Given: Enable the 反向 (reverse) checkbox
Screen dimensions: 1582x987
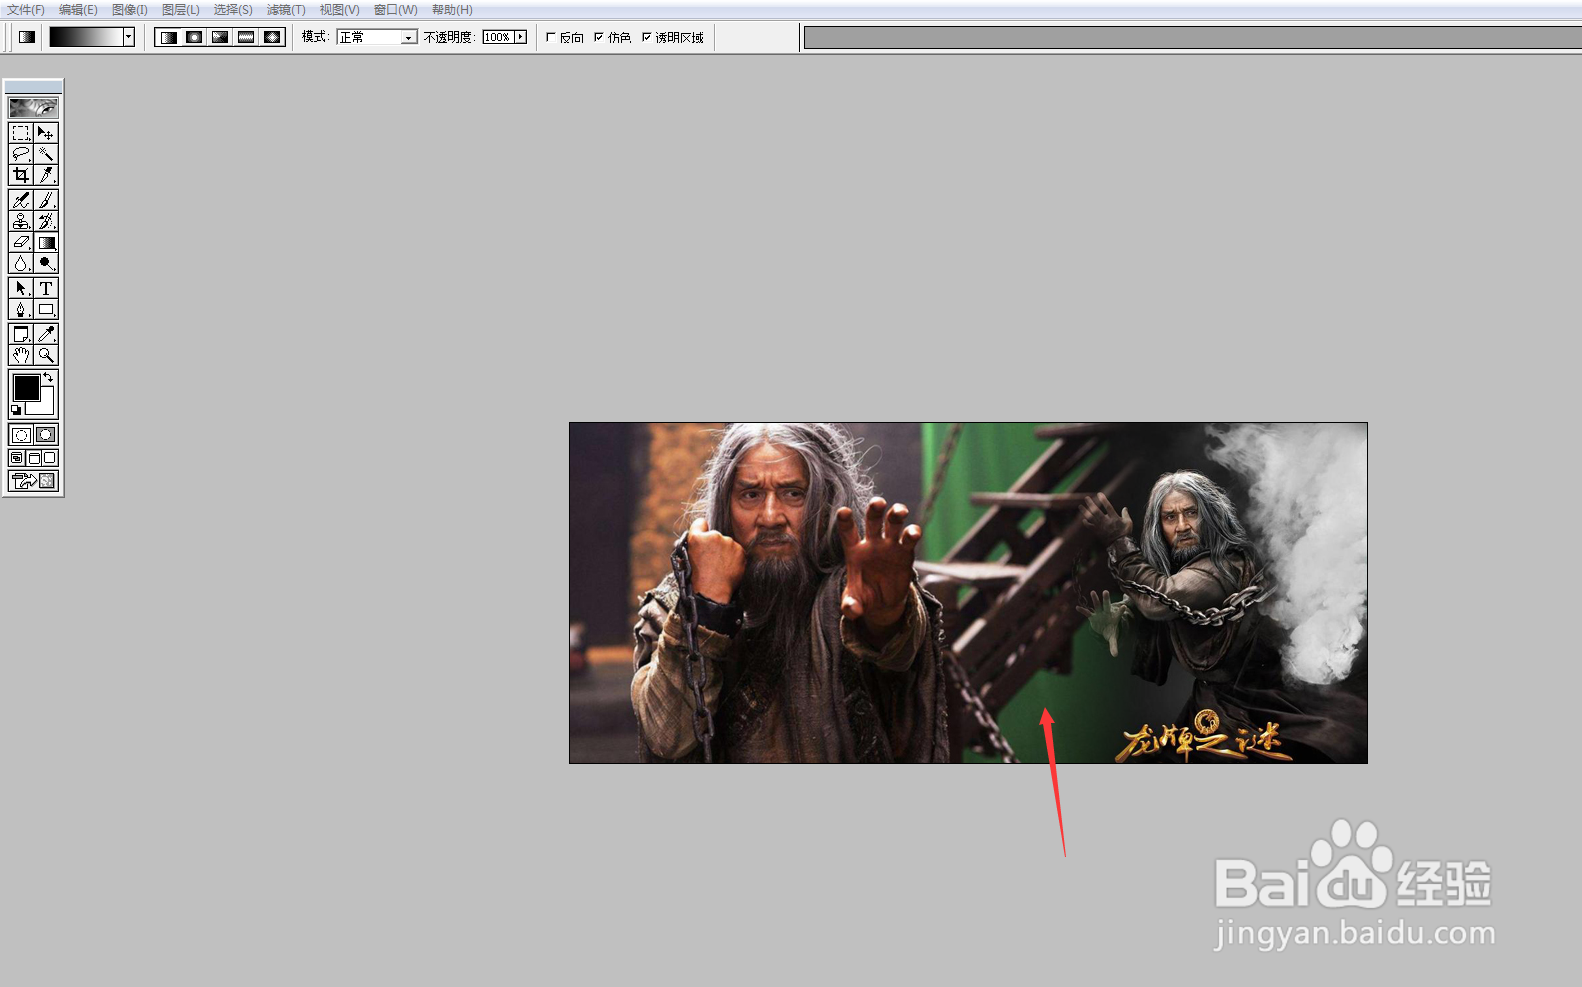Looking at the screenshot, I should pos(551,37).
